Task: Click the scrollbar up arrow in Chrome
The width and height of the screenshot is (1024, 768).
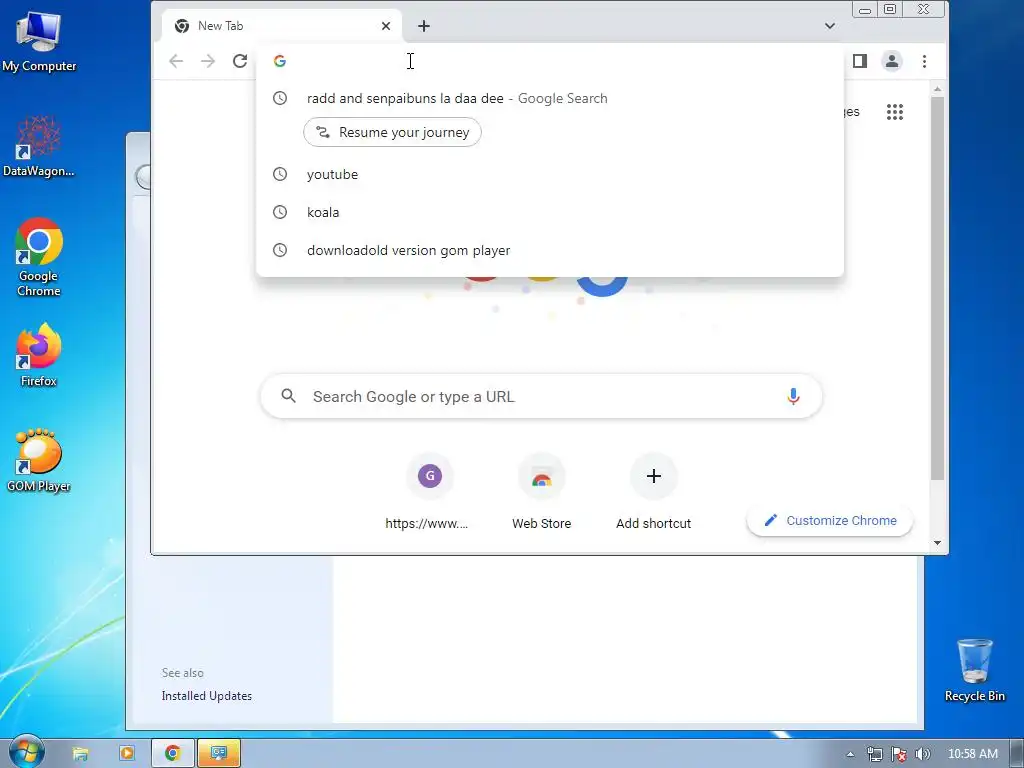Action: click(x=937, y=89)
